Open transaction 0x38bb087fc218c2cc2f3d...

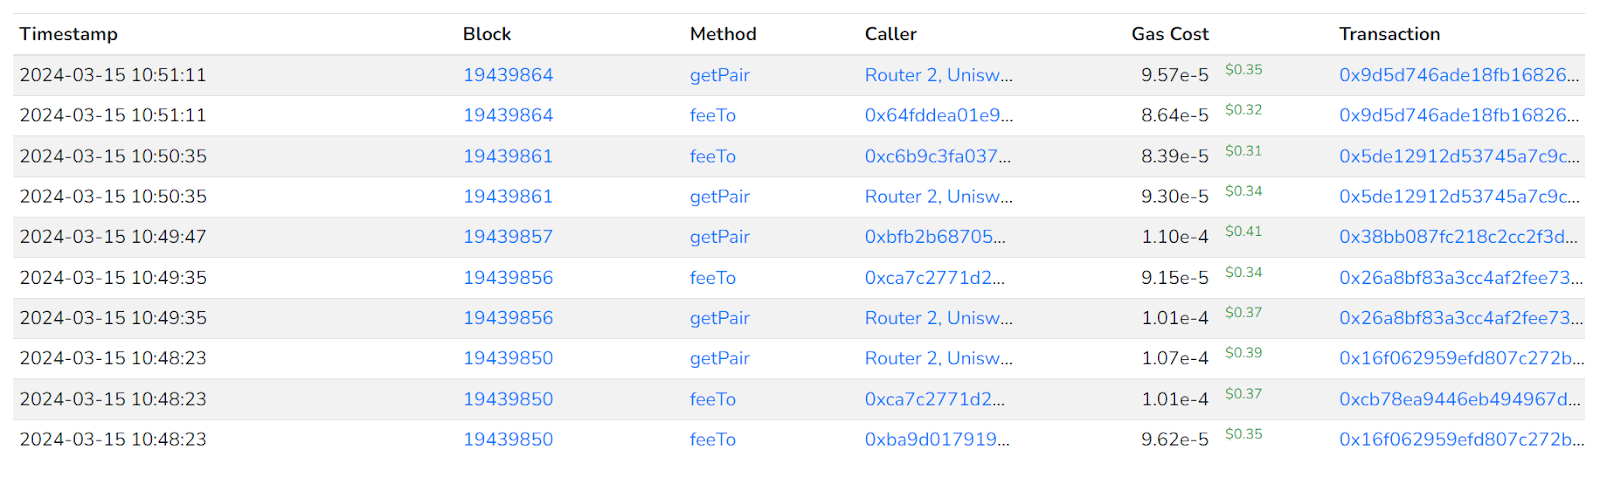1459,237
